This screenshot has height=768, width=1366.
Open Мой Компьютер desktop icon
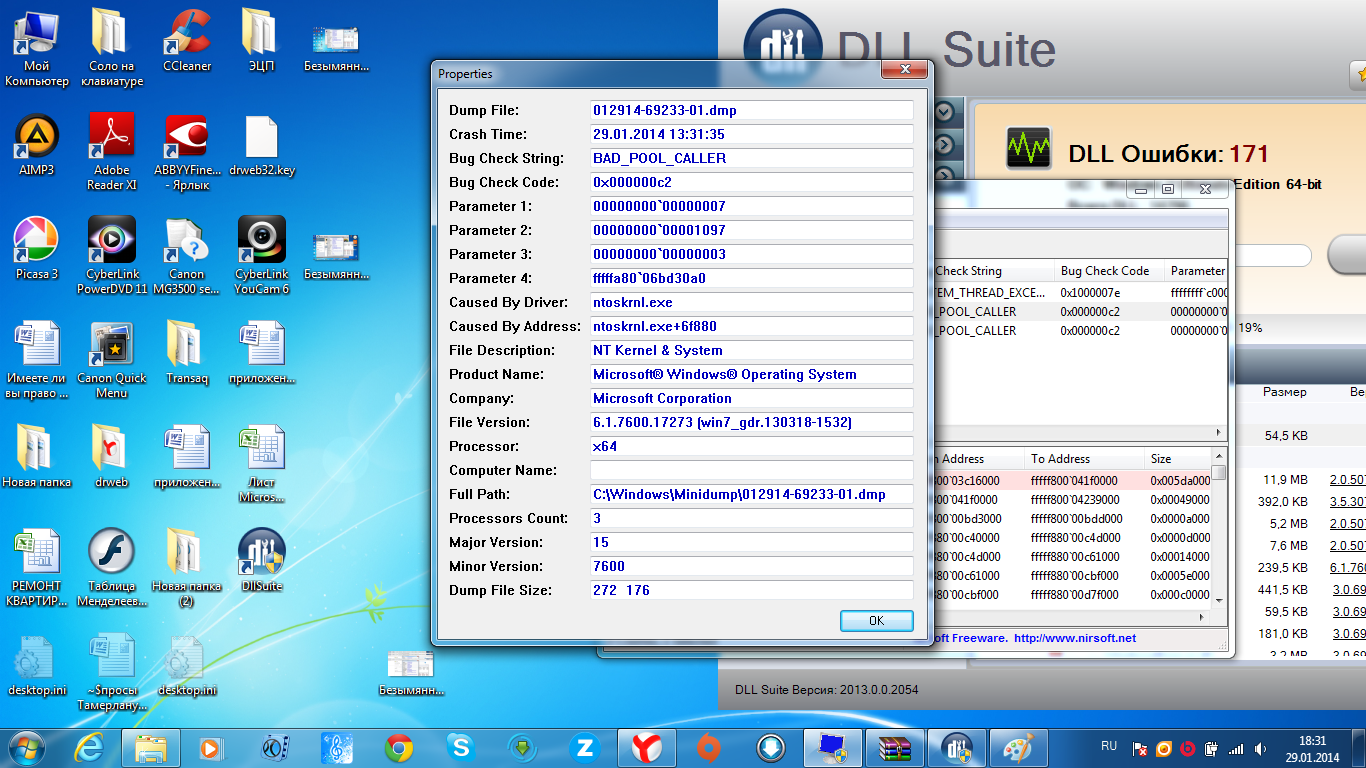(36, 48)
